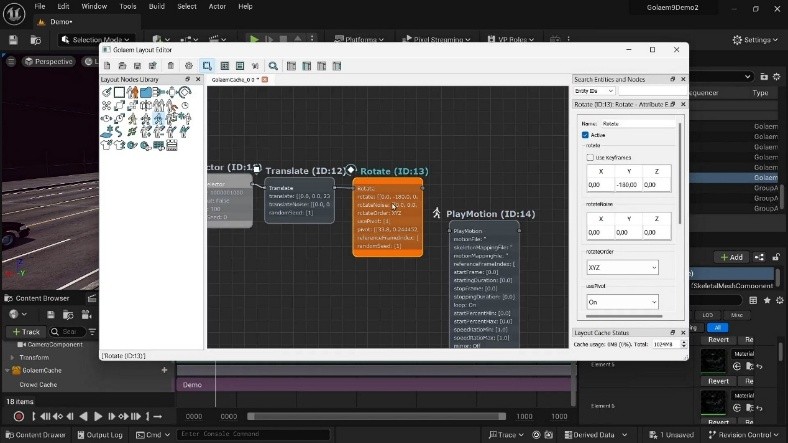Open the Pixel Streaming dropdown
The width and height of the screenshot is (788, 443).
pos(436,40)
